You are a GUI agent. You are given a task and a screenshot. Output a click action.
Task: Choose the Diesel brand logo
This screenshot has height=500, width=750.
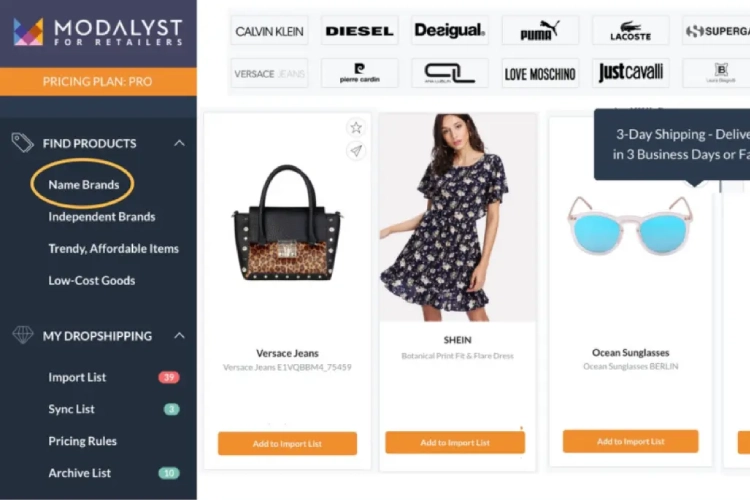point(359,31)
